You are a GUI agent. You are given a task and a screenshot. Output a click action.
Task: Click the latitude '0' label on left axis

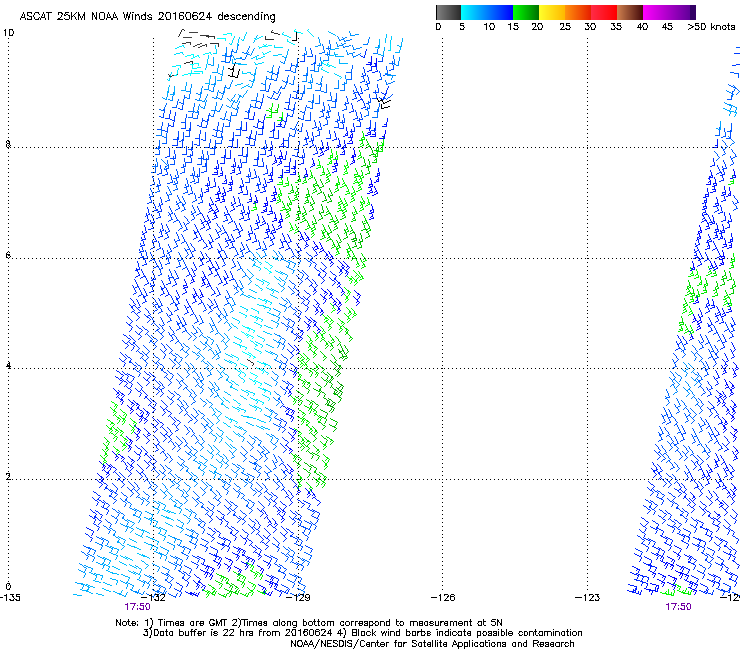tap(8, 587)
